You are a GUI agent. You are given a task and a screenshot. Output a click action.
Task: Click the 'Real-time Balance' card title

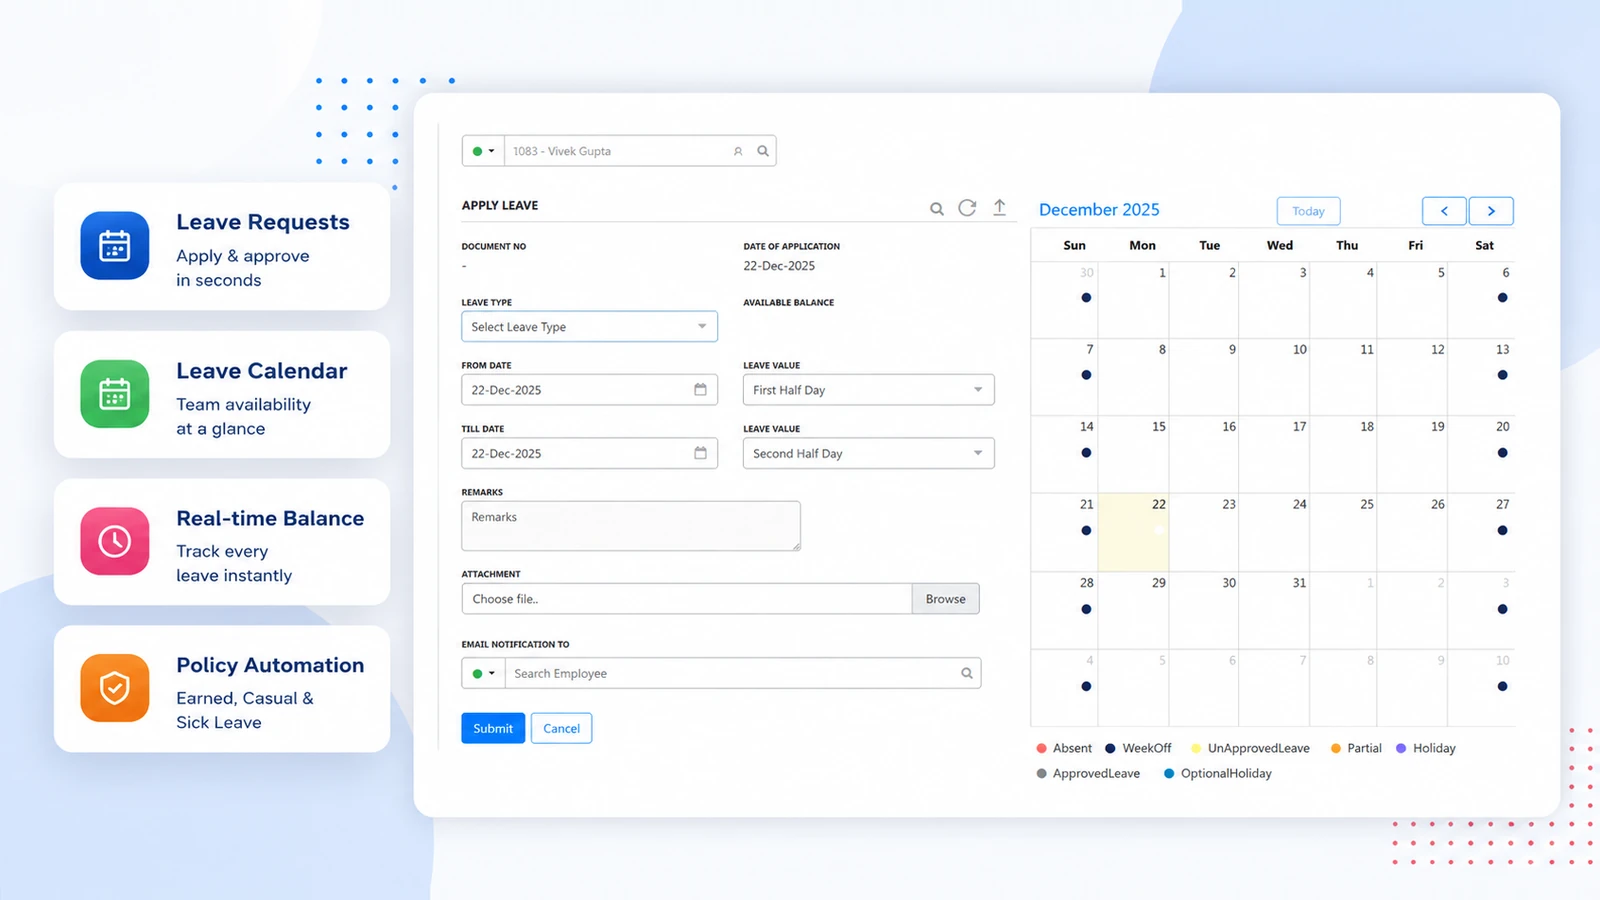(270, 518)
